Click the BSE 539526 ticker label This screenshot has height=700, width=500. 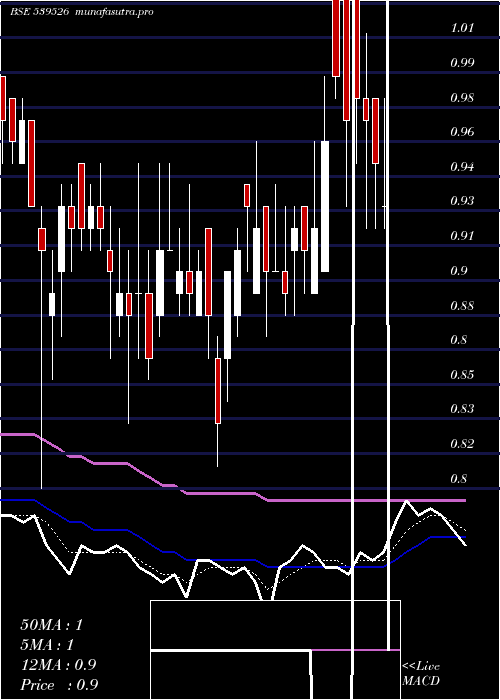point(39,12)
